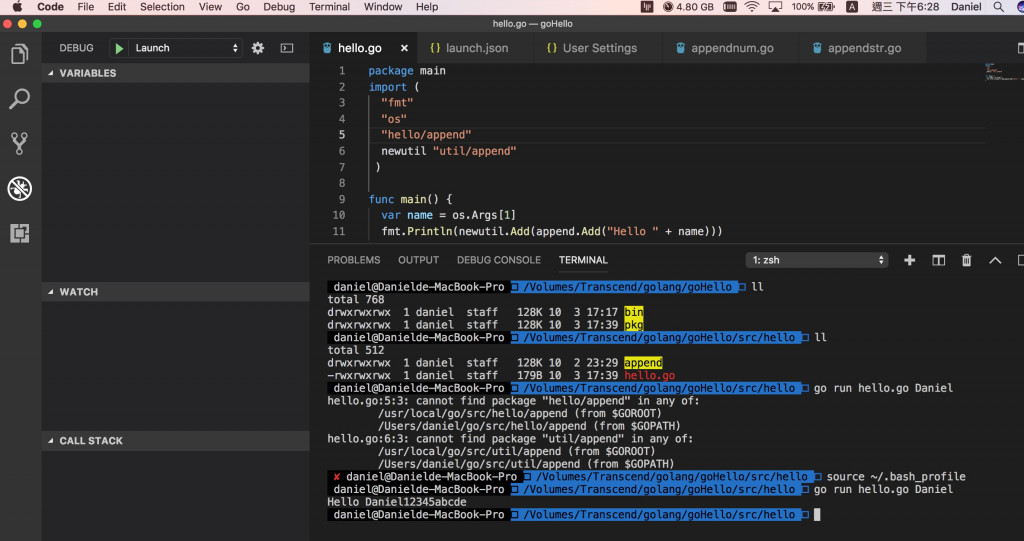
Task: Click the minimap at editor right edge
Action: tap(1003, 72)
